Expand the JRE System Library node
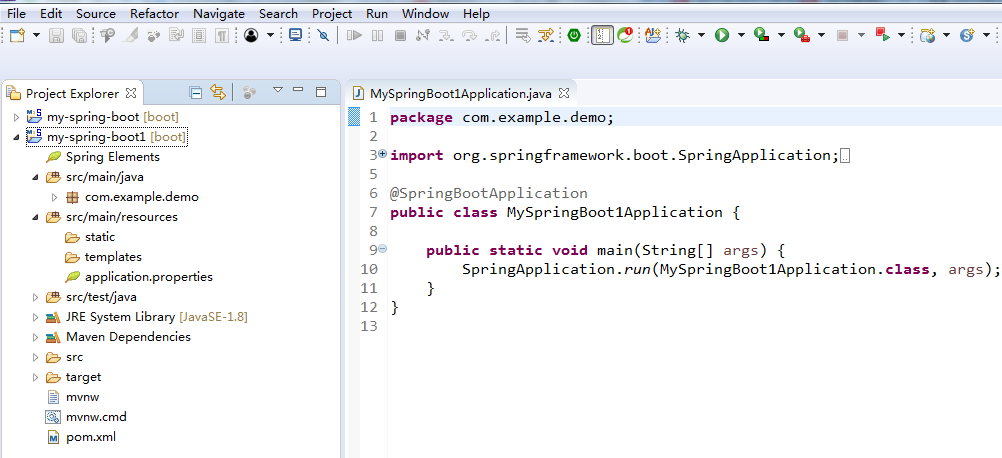Viewport: 1002px width, 458px height. (x=36, y=317)
